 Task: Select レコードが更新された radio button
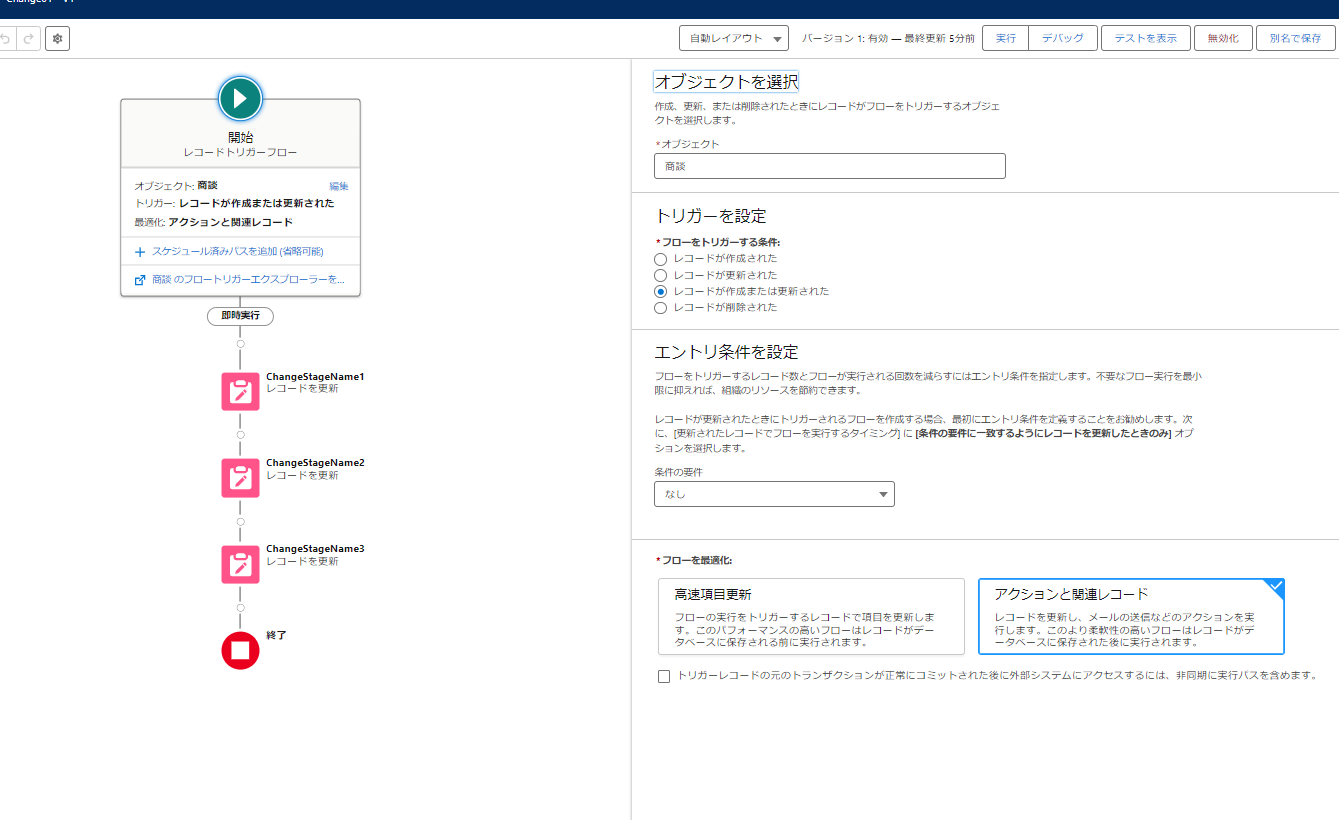point(660,275)
